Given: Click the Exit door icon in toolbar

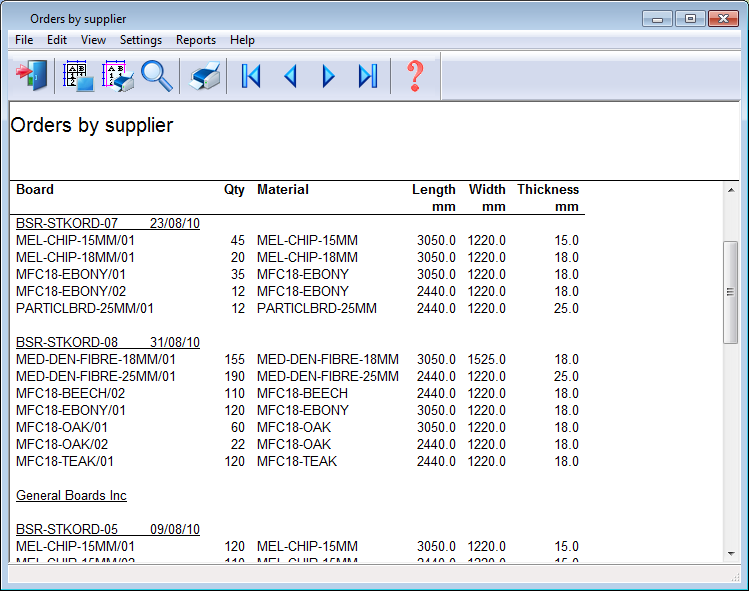Looking at the screenshot, I should tap(32, 75).
